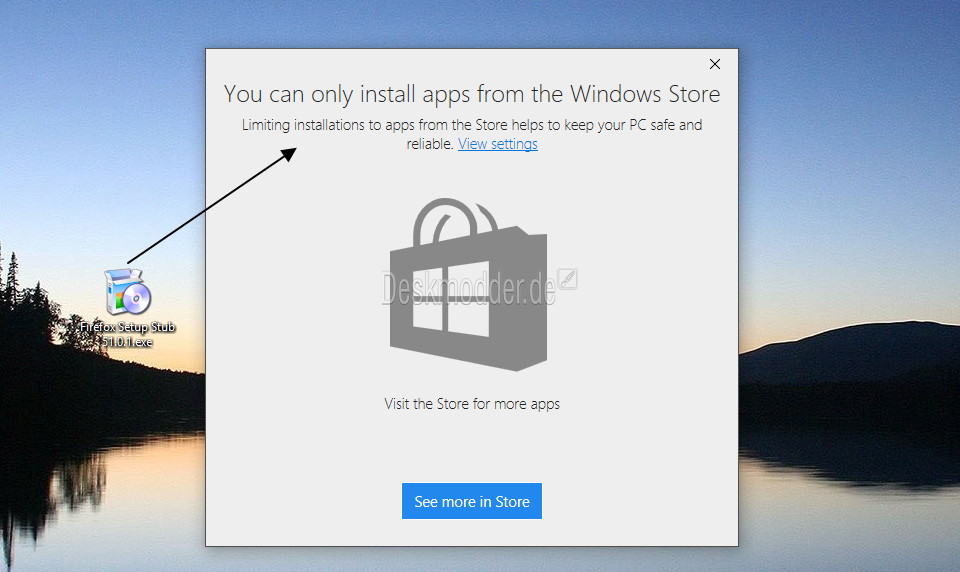Close the Windows Store dialog
The width and height of the screenshot is (960, 572).
point(714,64)
